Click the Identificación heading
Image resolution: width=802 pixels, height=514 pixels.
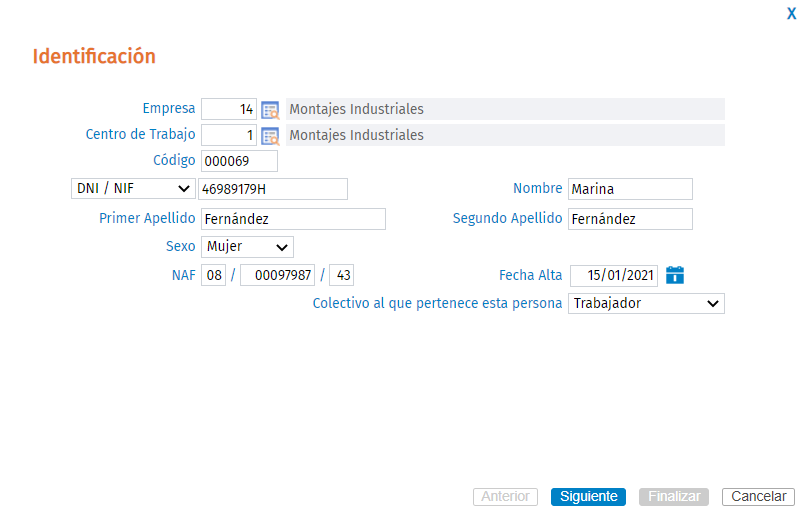pos(94,56)
